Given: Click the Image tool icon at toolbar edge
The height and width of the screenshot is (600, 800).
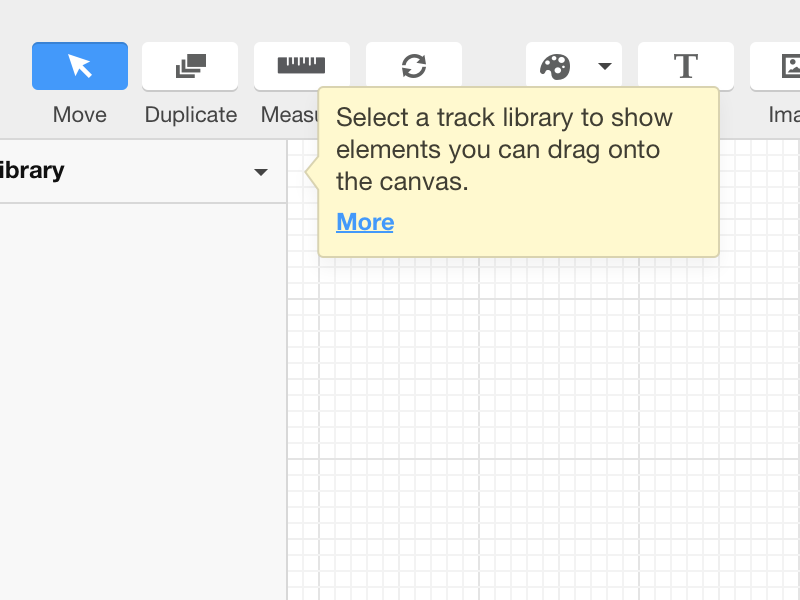Looking at the screenshot, I should (x=788, y=66).
